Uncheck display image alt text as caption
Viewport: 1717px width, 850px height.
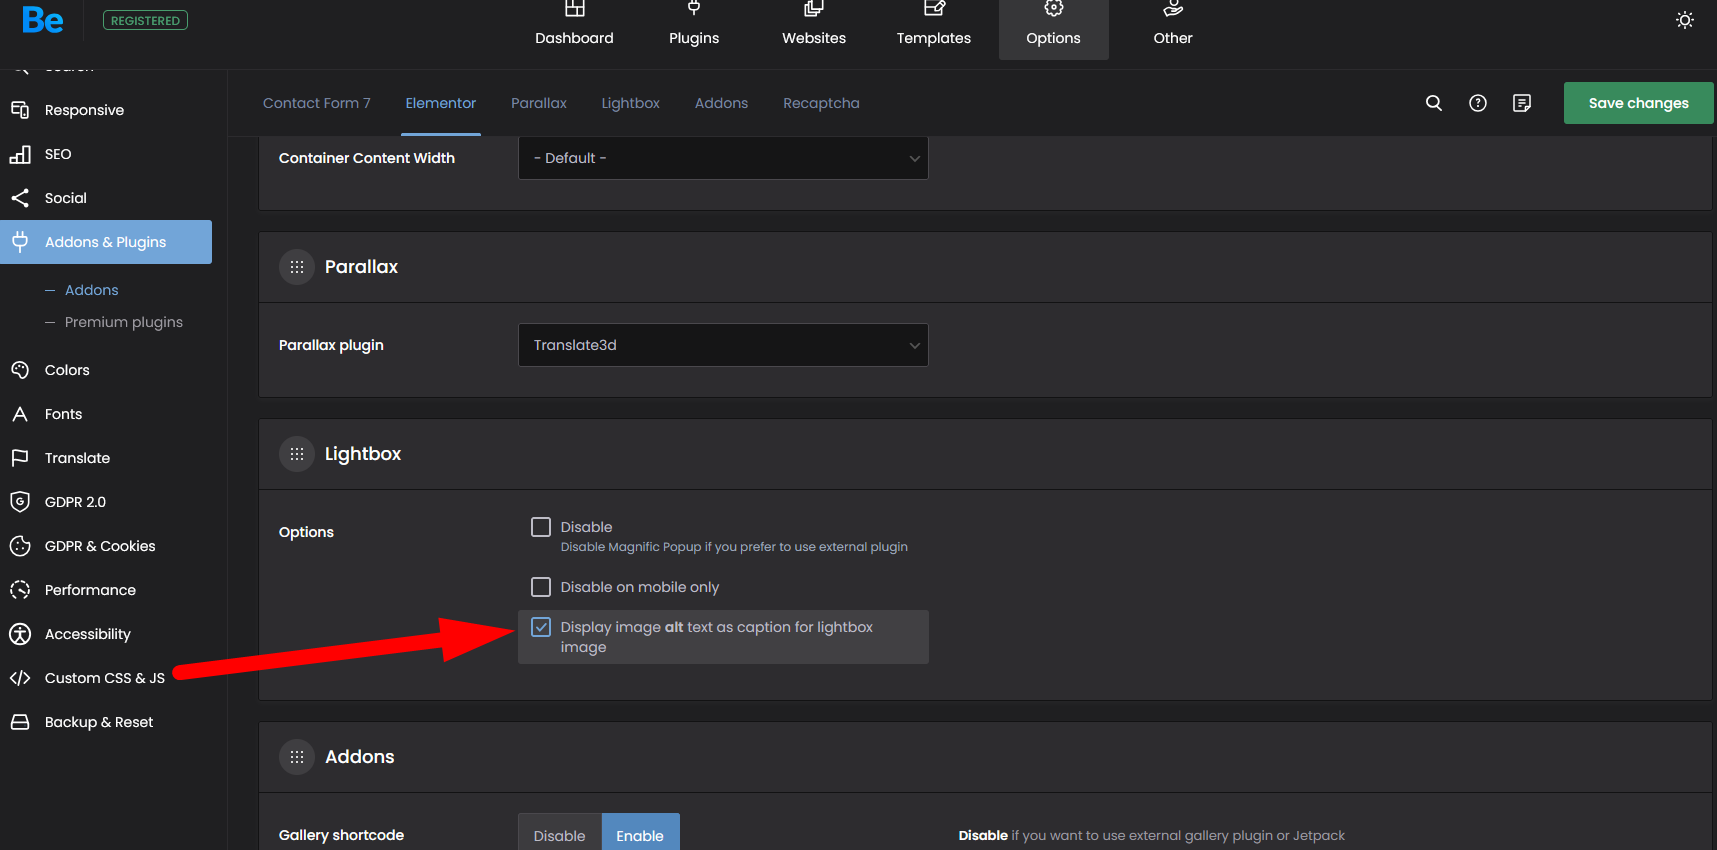click(x=541, y=627)
